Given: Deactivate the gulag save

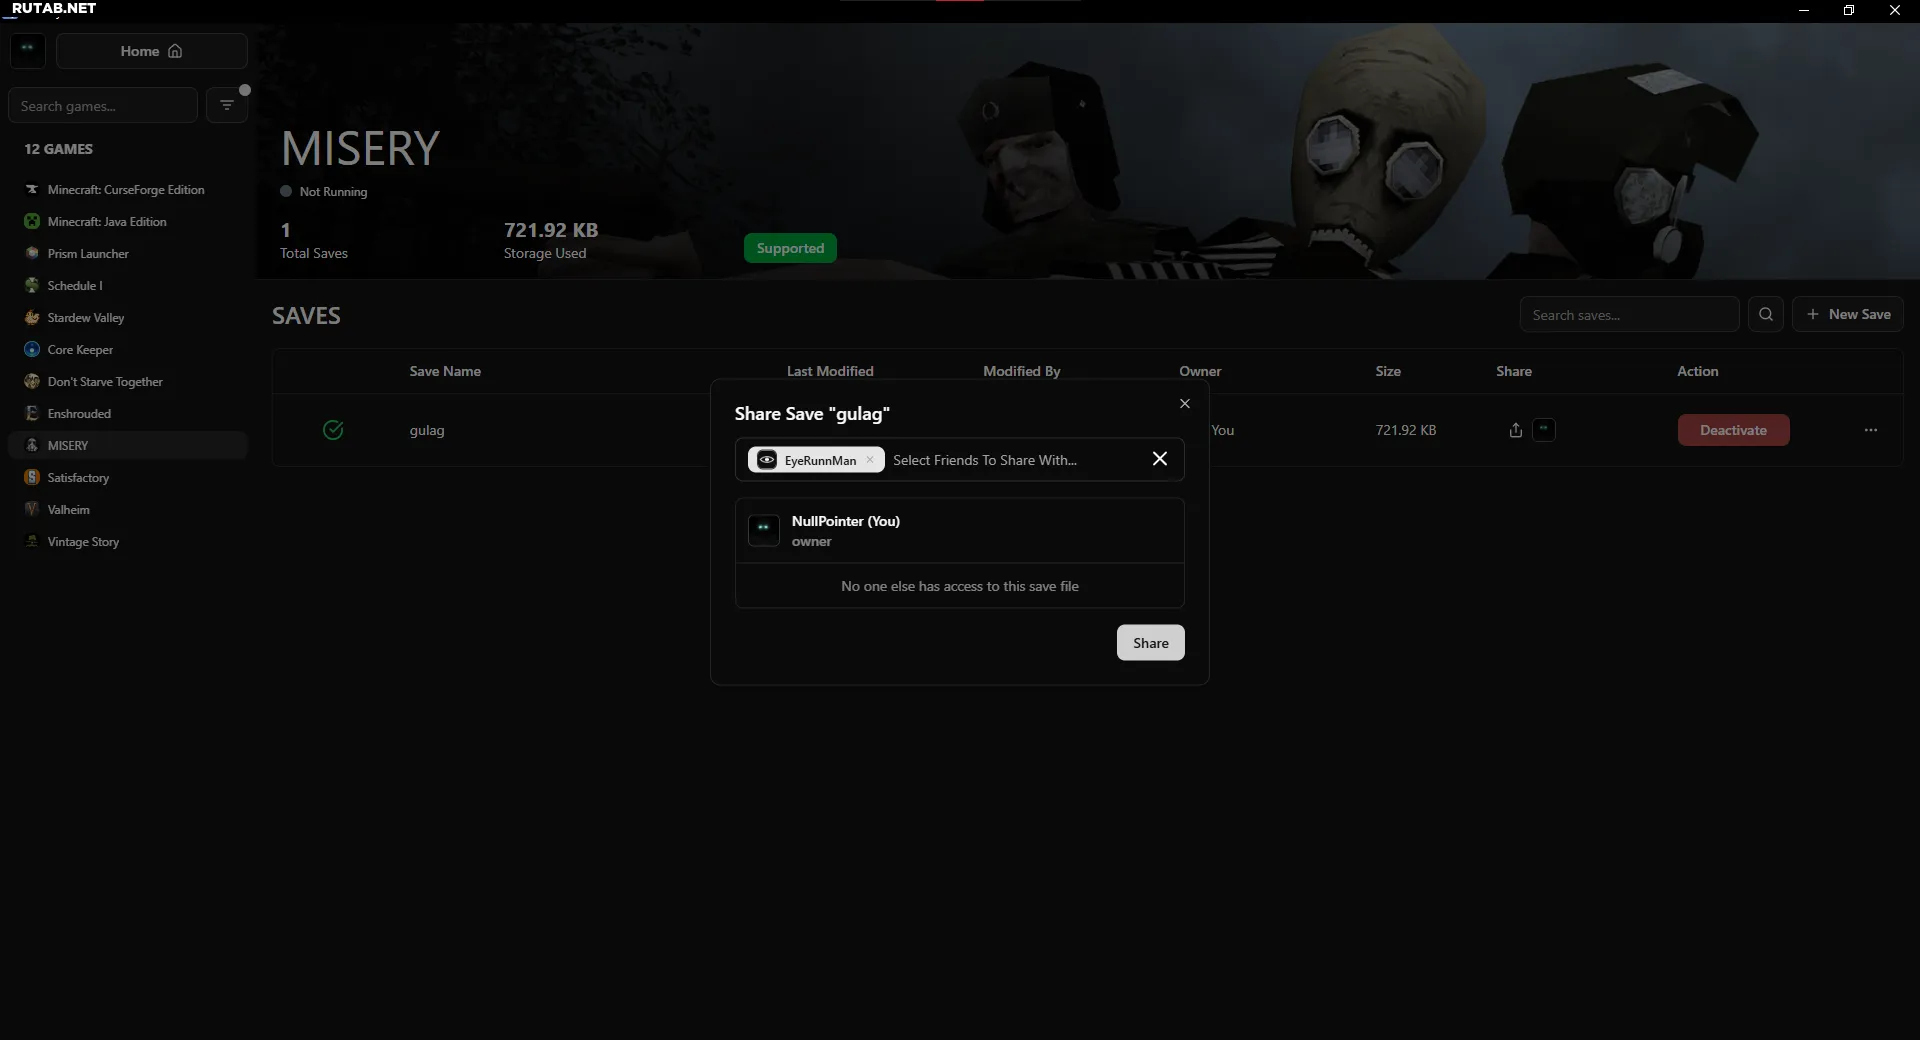Looking at the screenshot, I should [x=1733, y=430].
